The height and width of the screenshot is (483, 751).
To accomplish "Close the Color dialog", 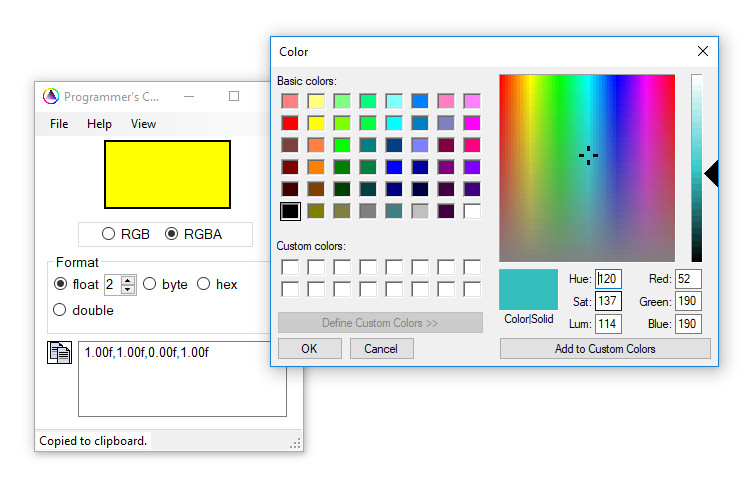I will pos(703,51).
